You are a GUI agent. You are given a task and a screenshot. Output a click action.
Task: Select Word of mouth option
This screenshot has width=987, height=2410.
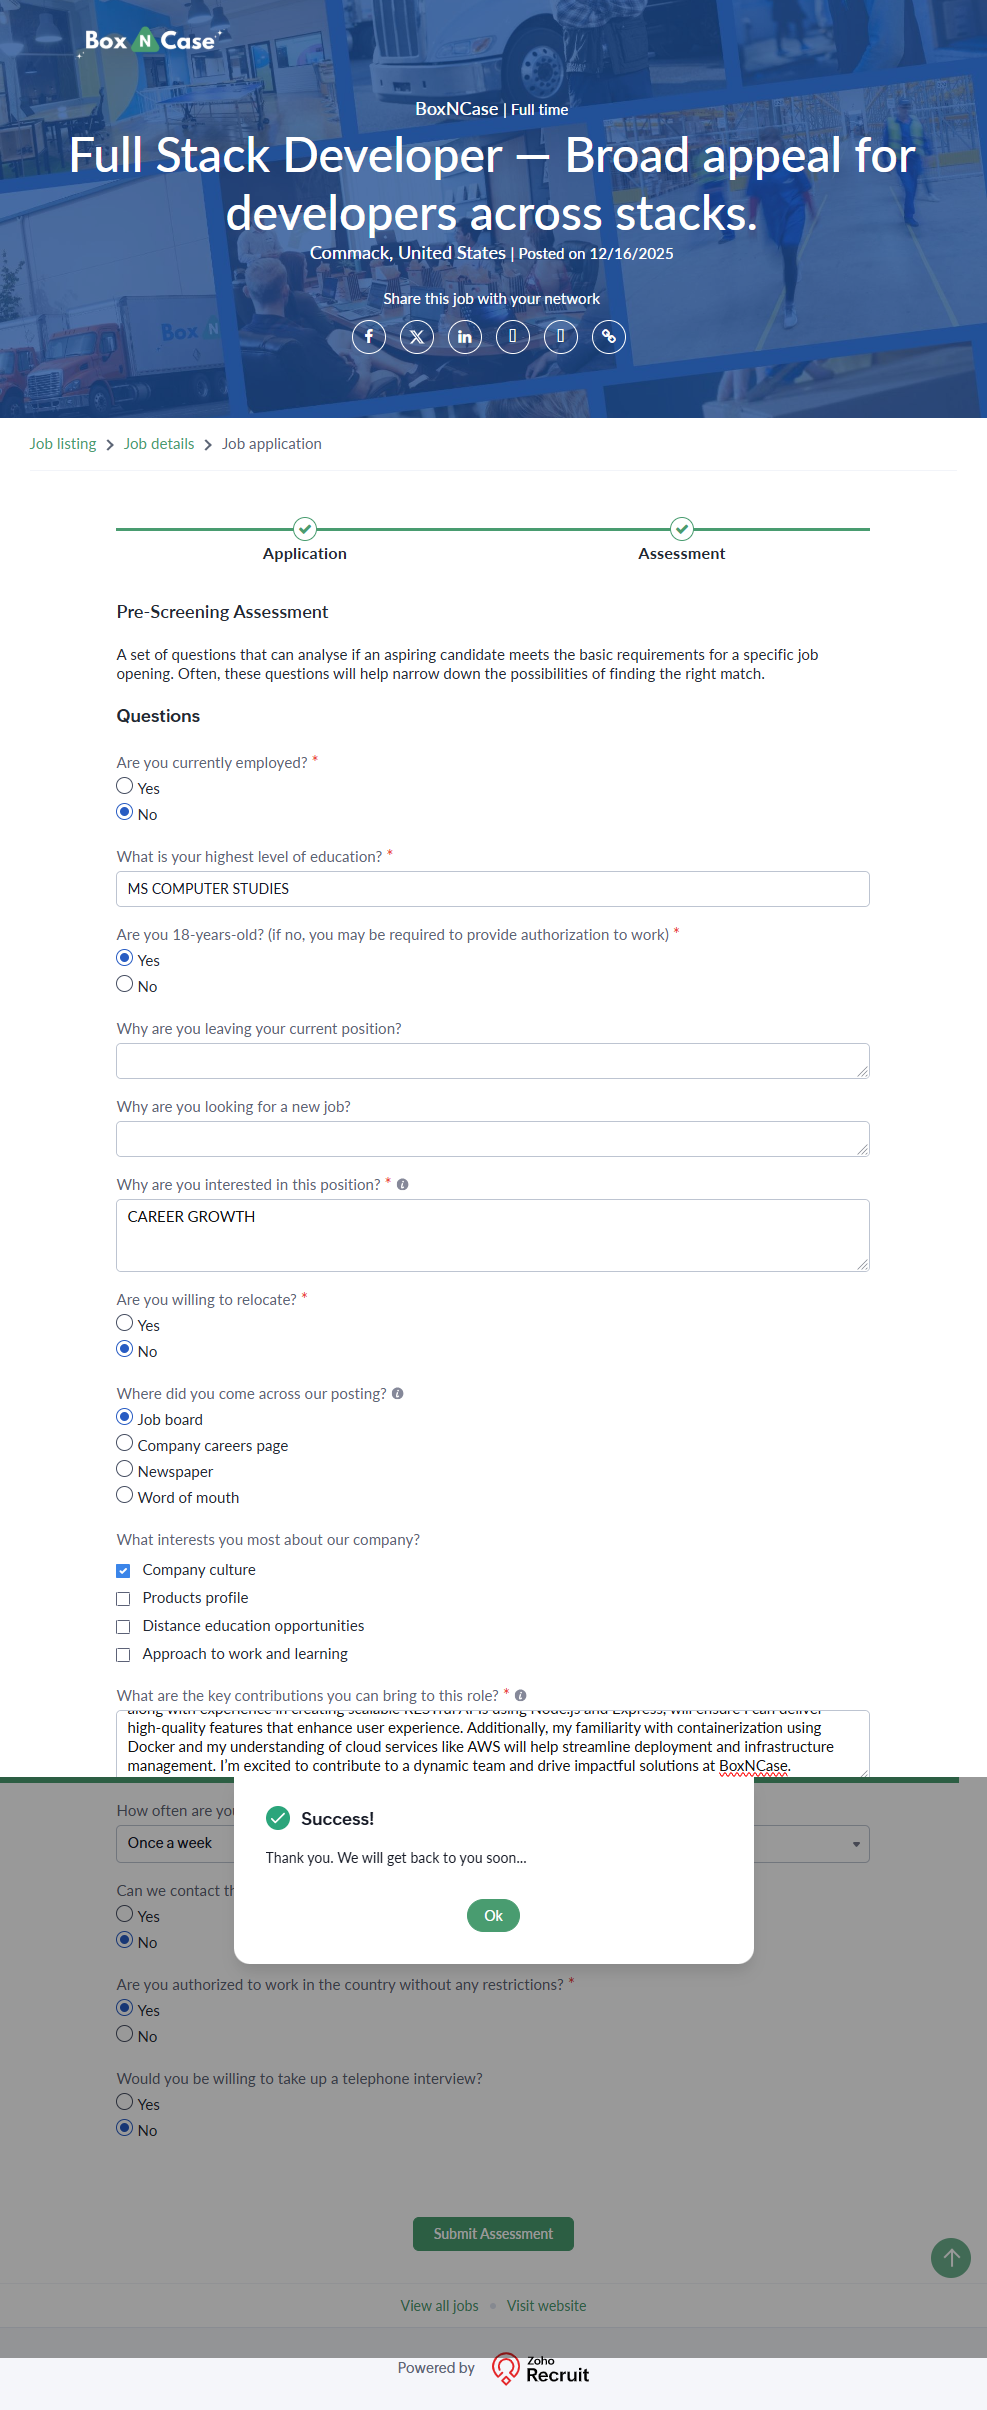tap(125, 1495)
